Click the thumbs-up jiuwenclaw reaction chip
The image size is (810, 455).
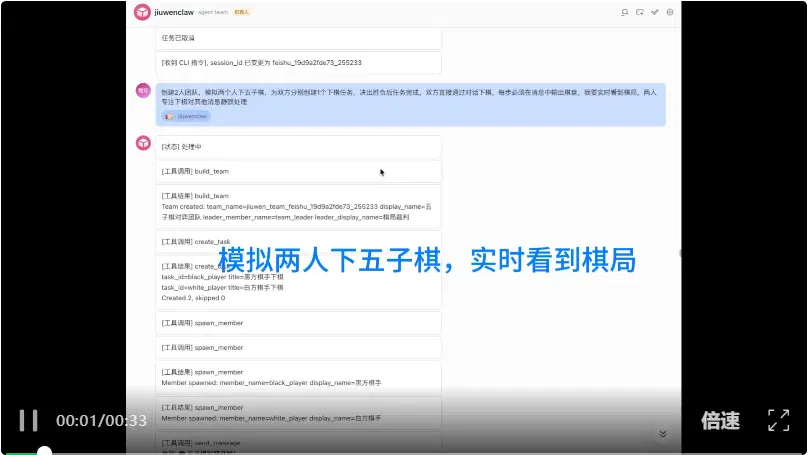[x=186, y=116]
